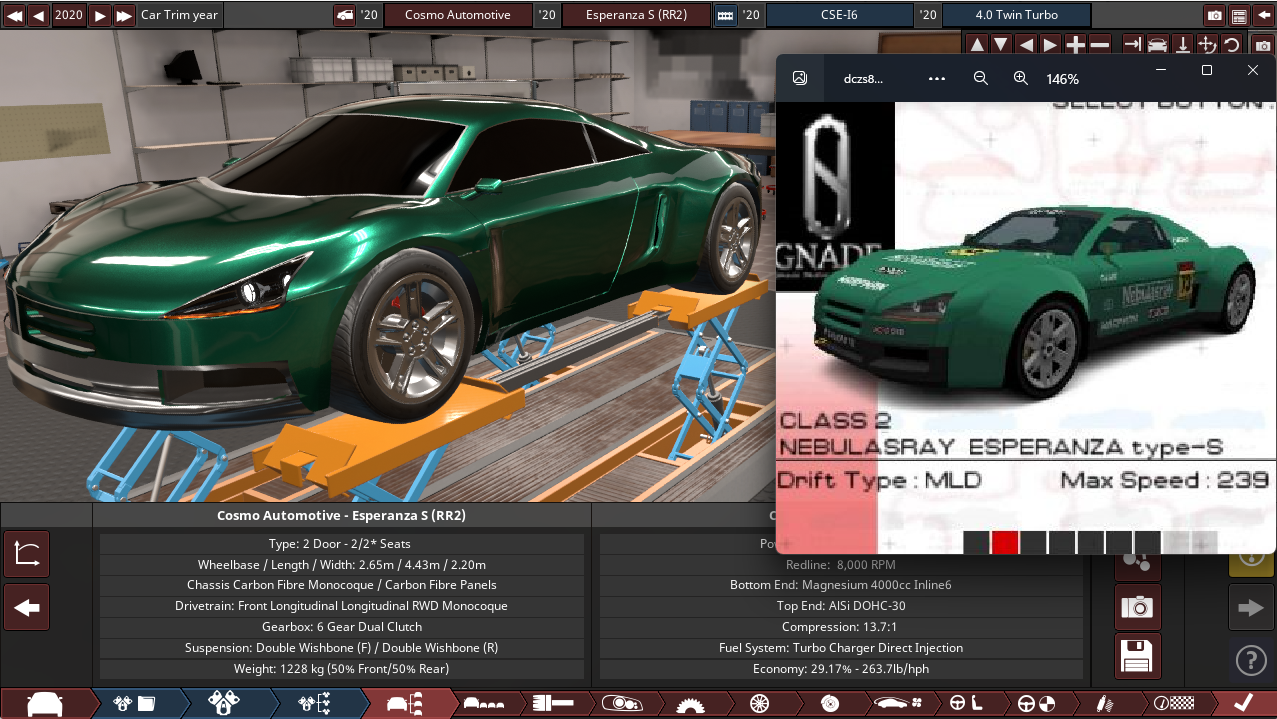
Task: Open the Esperanza S (RR2) trim name
Action: [637, 15]
